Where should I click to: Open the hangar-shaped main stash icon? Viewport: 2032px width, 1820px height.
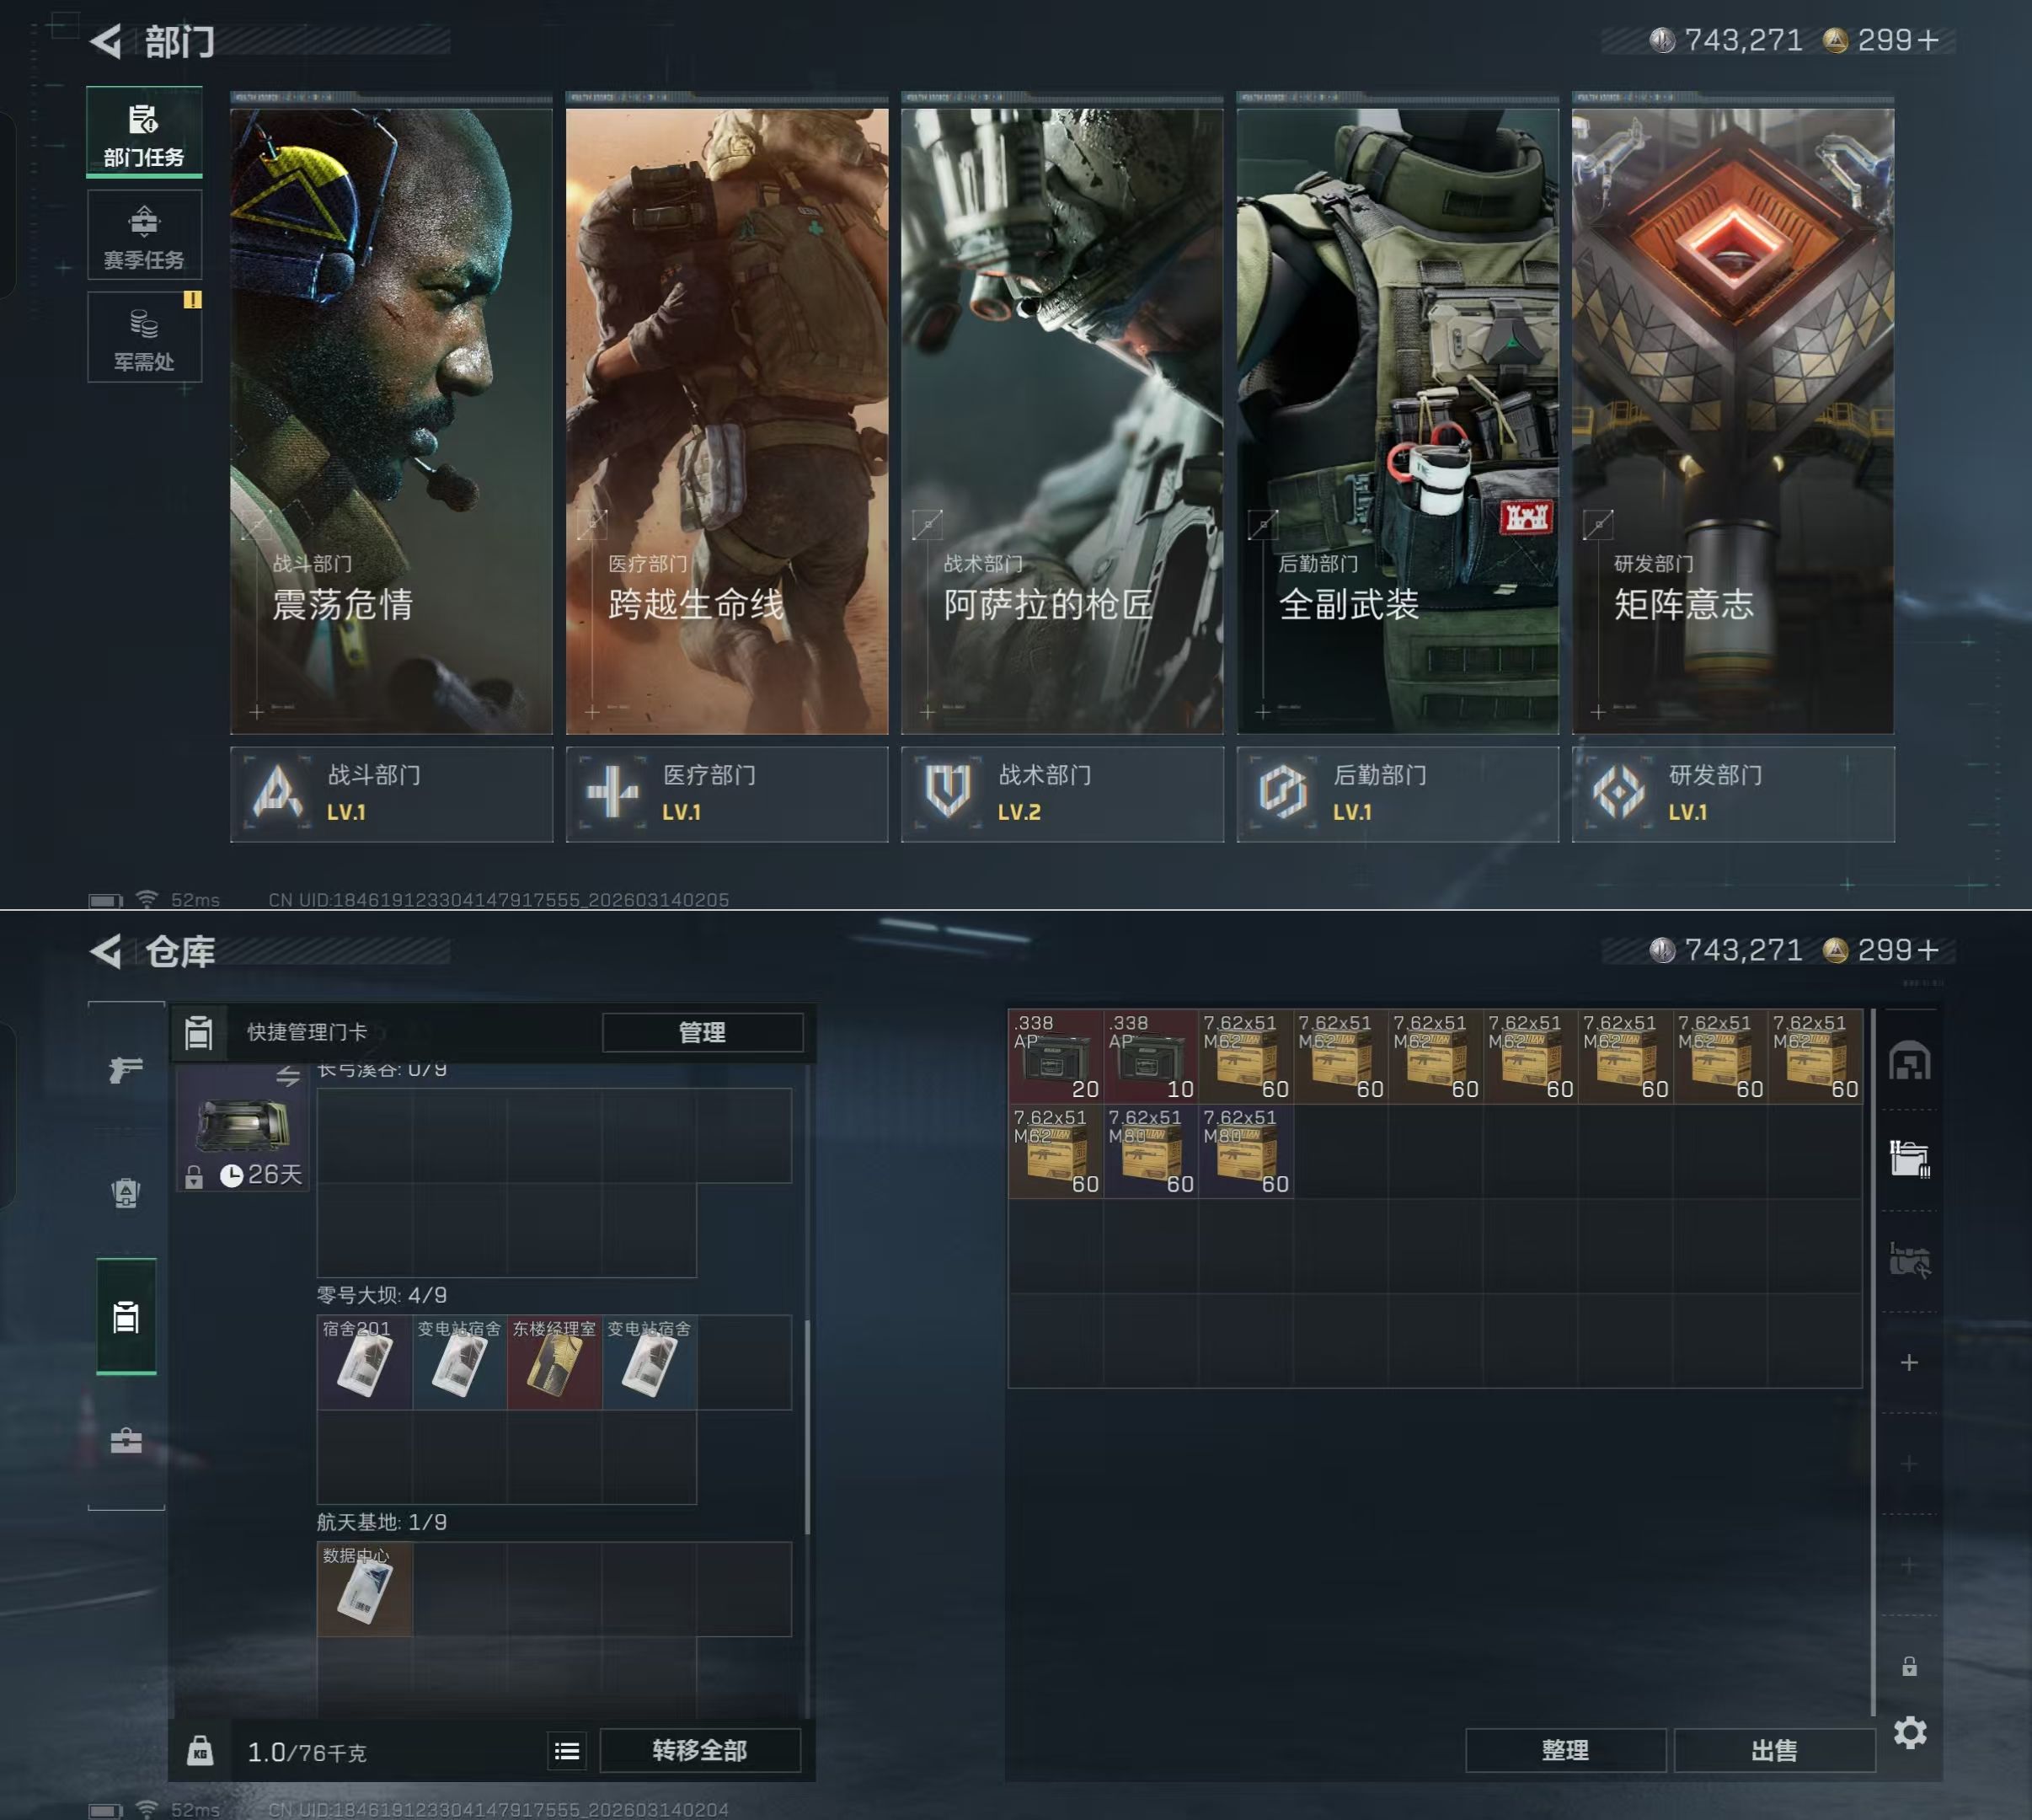coord(1909,1061)
